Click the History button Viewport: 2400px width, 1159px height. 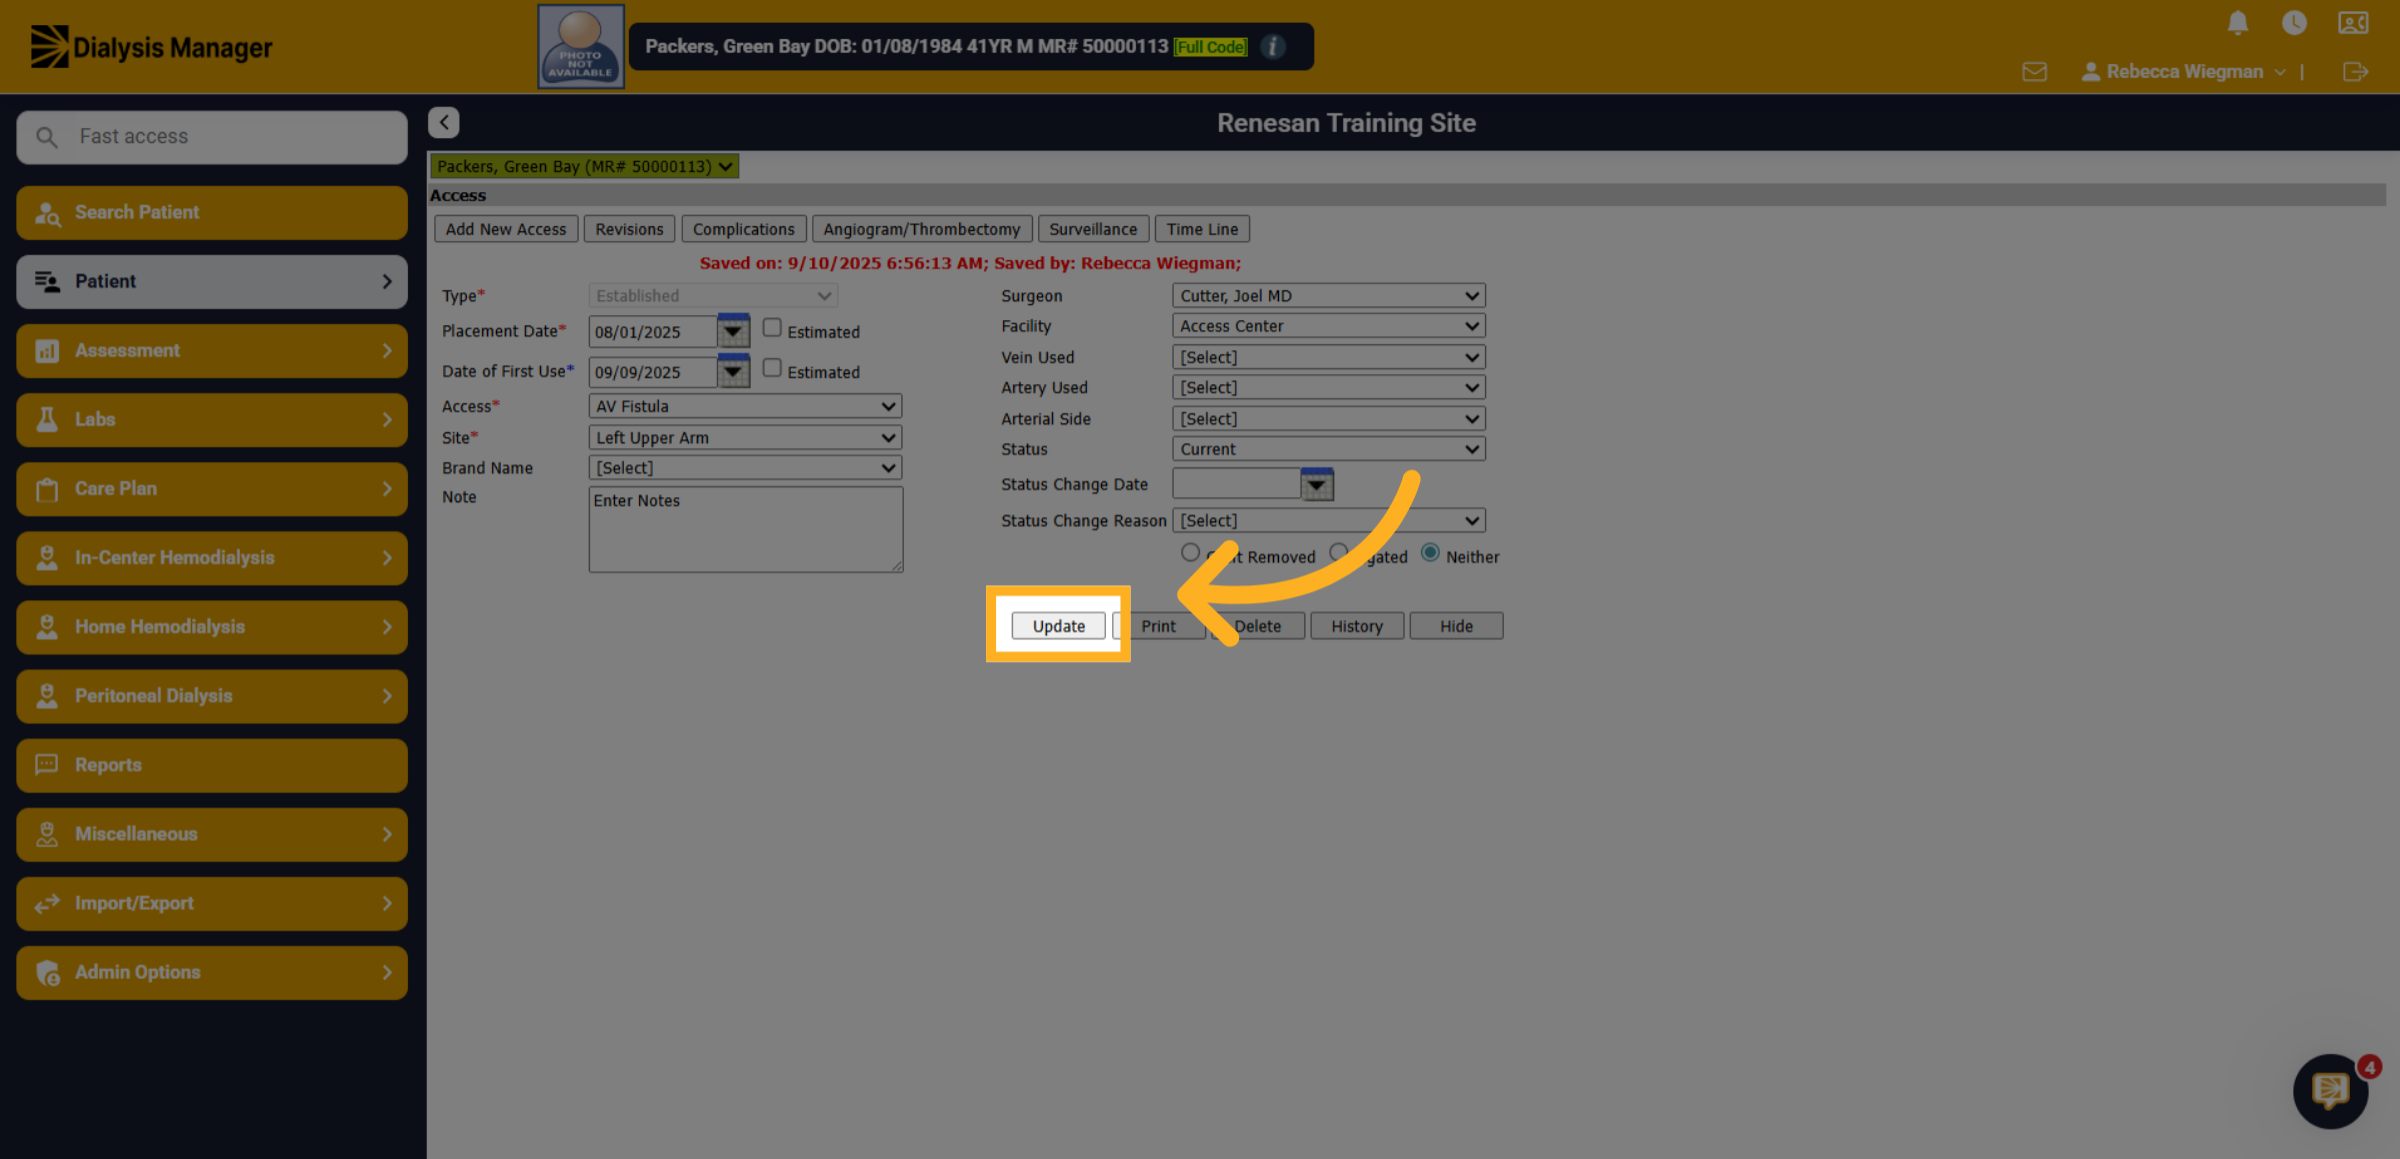click(1357, 626)
